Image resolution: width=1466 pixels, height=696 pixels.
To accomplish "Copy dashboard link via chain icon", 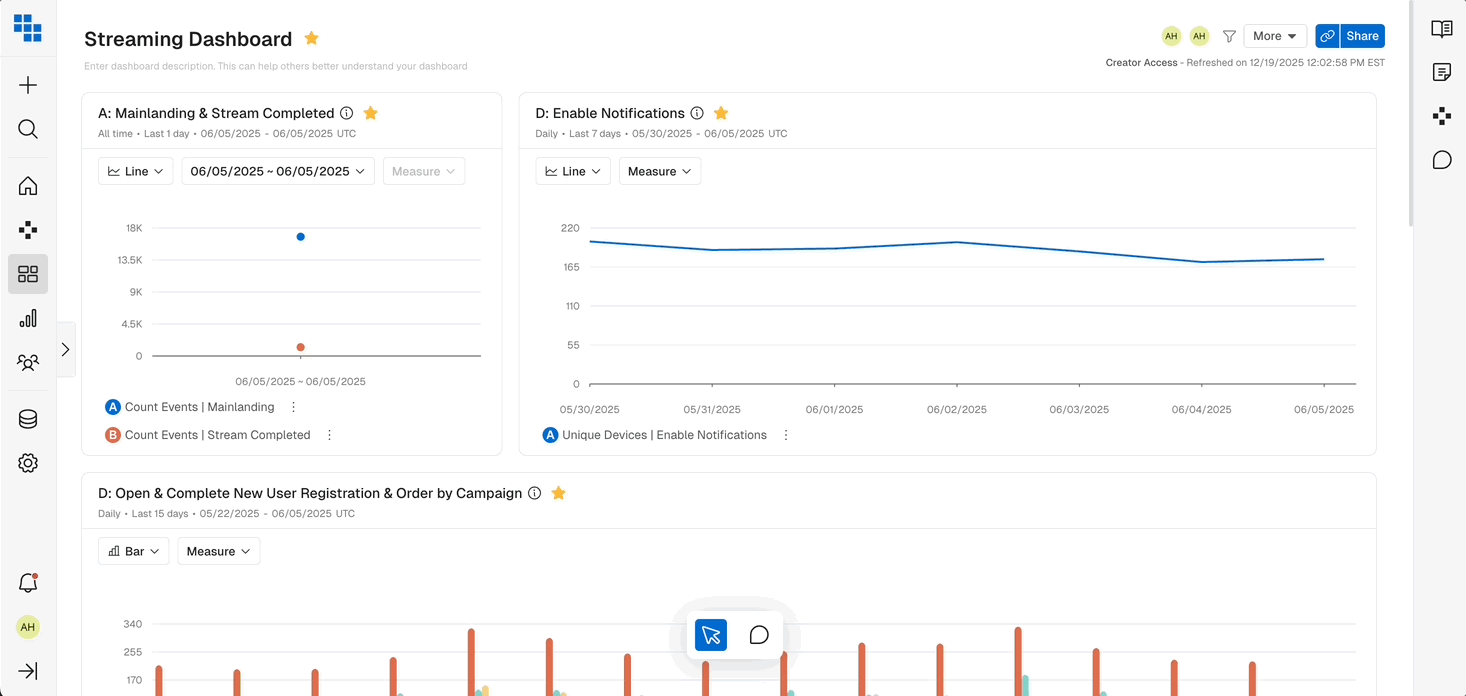I will click(x=1327, y=36).
